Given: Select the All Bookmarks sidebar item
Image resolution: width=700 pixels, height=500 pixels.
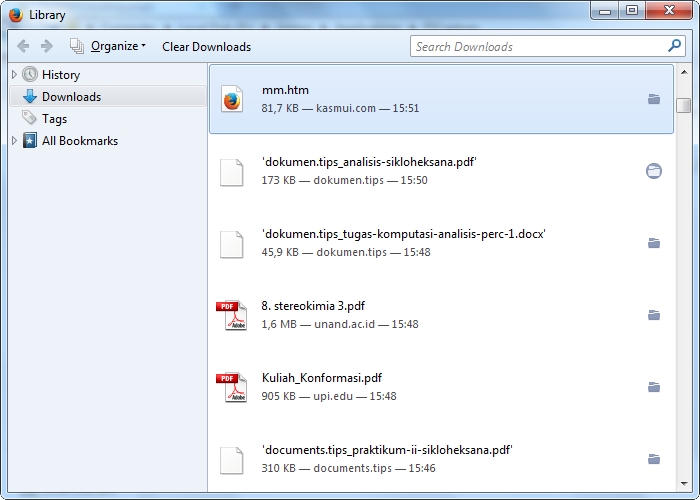Looking at the screenshot, I should (79, 141).
